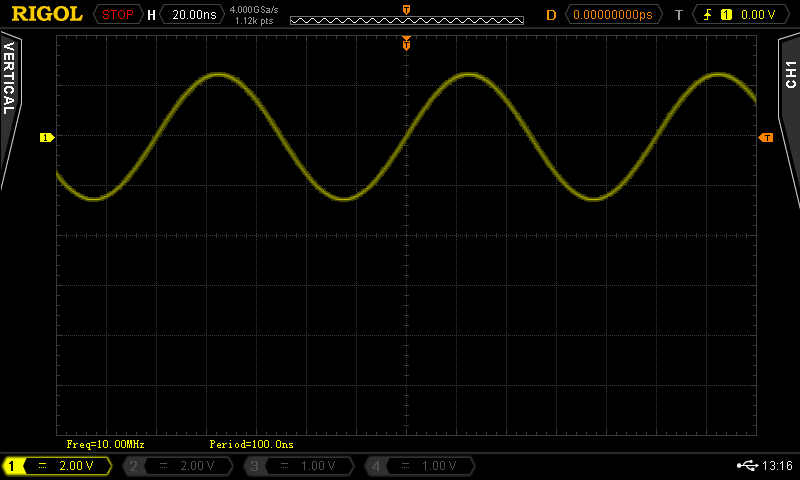Click the waveform memory overview bar
800x480 pixels.
click(x=407, y=20)
